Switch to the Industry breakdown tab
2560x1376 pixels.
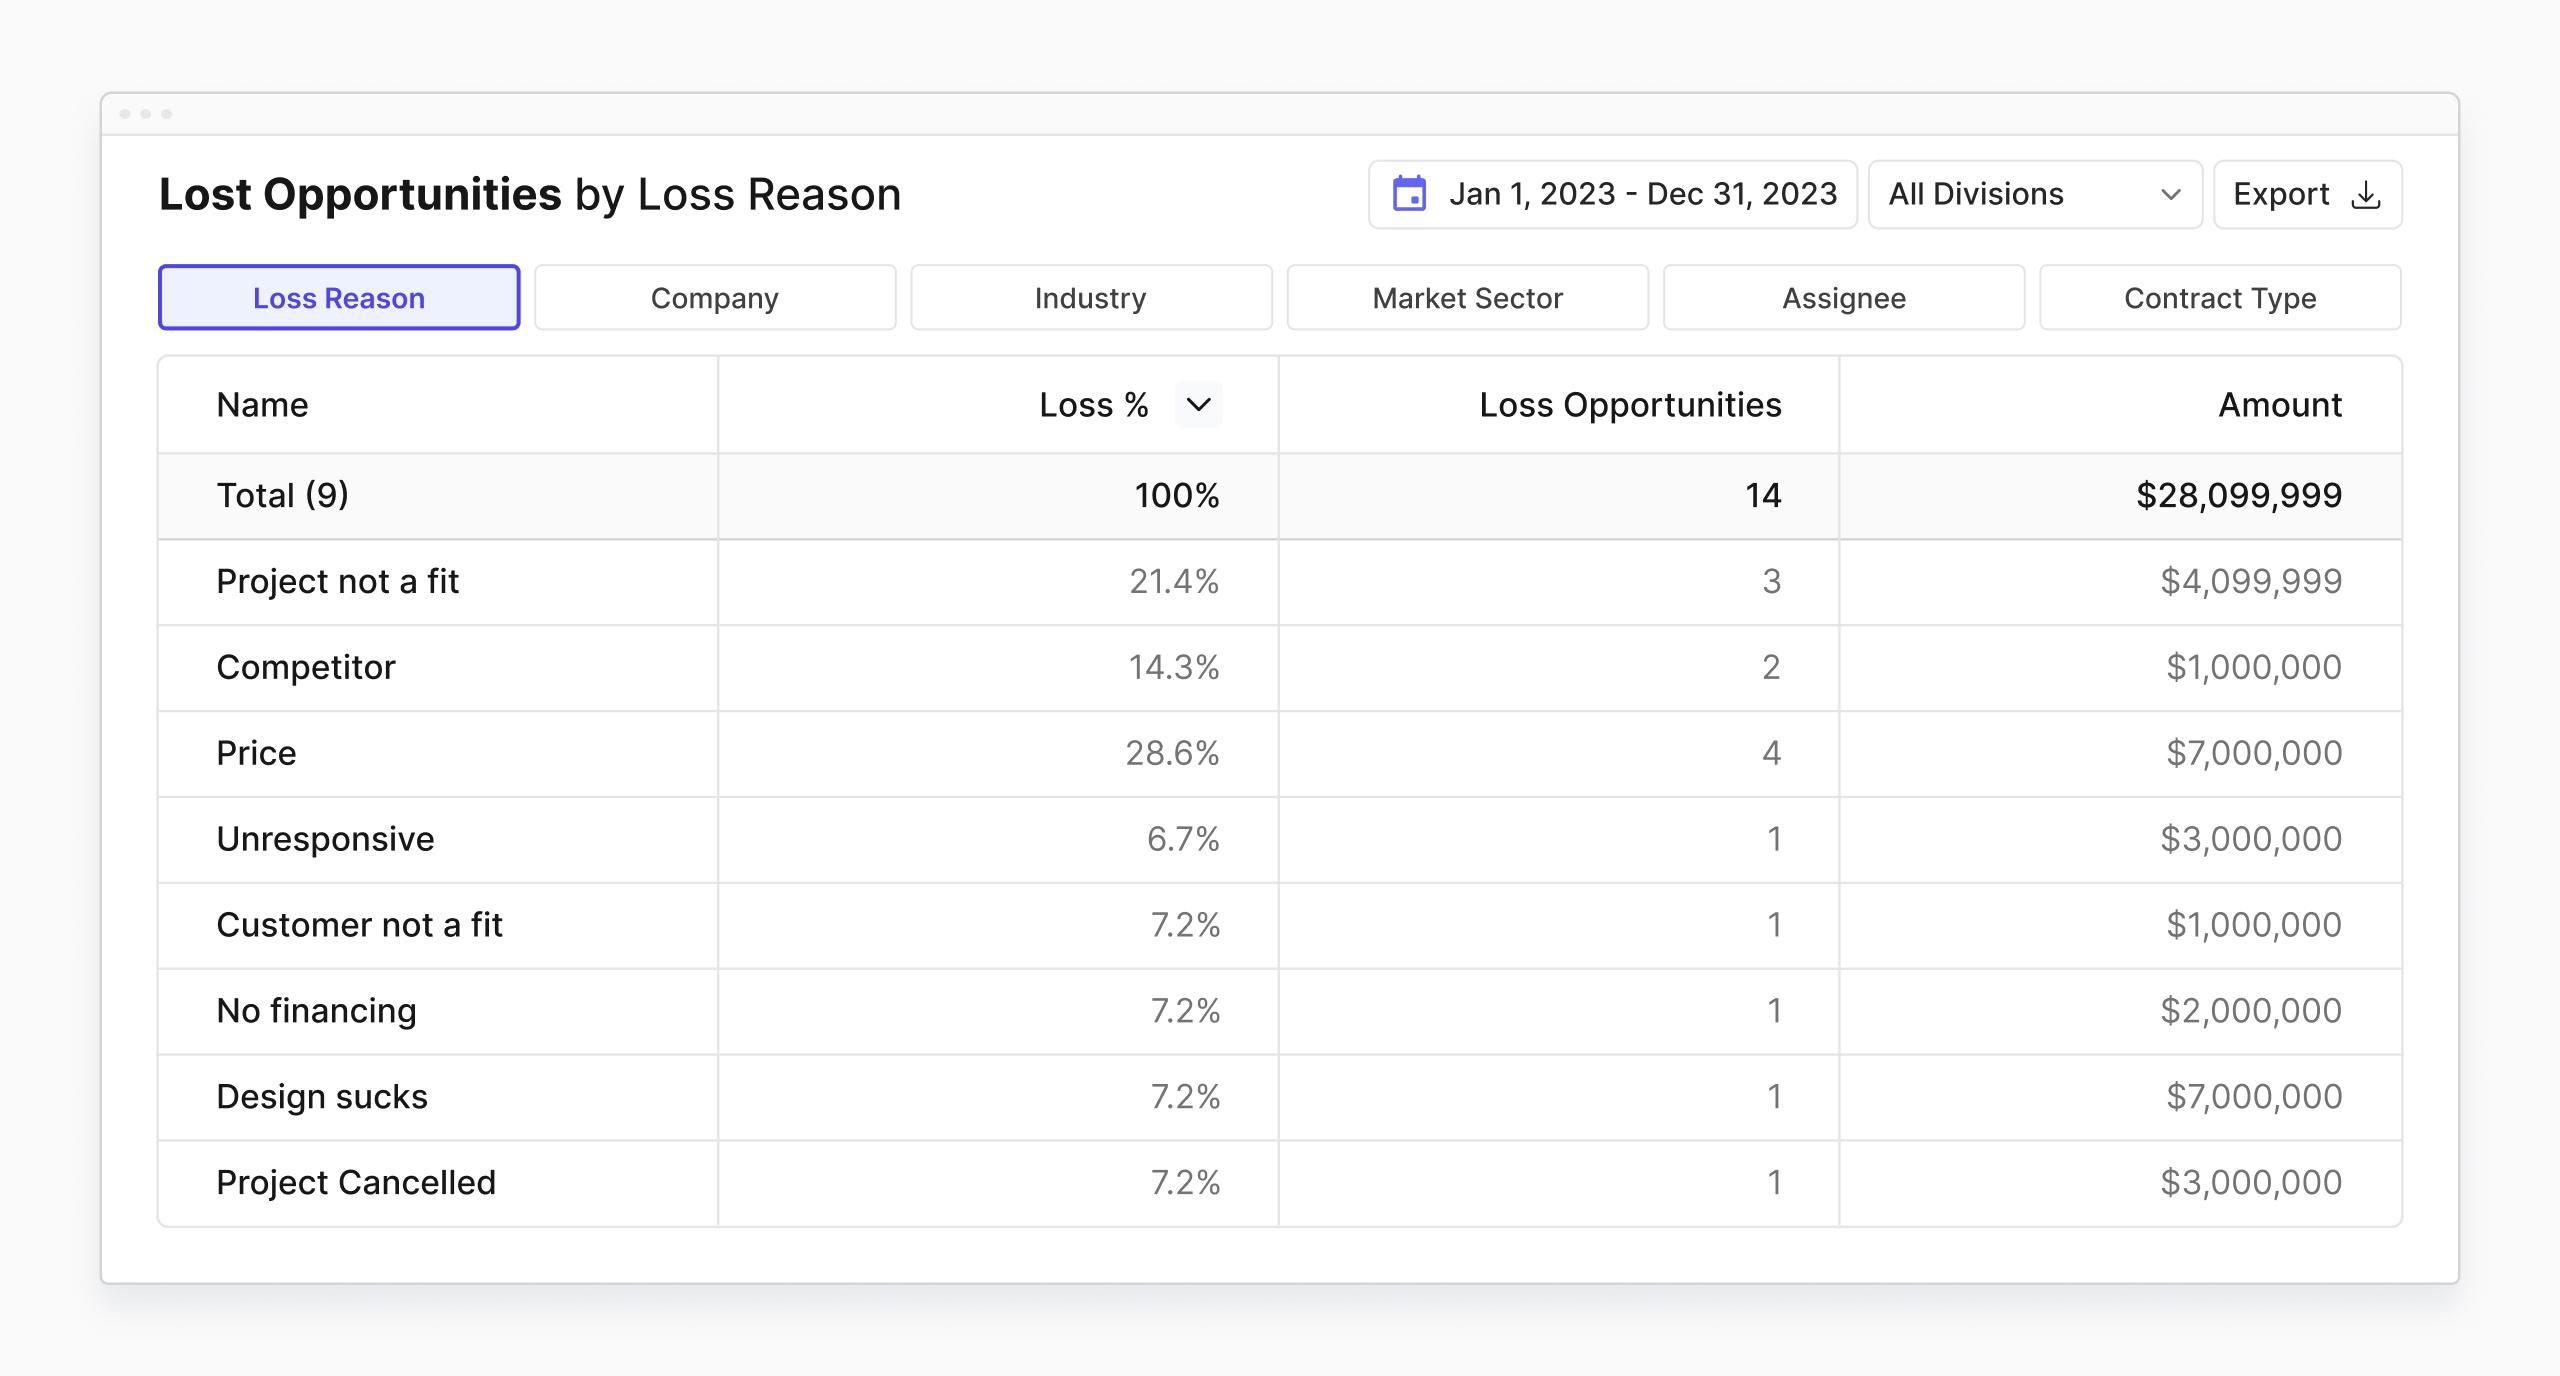coord(1090,297)
